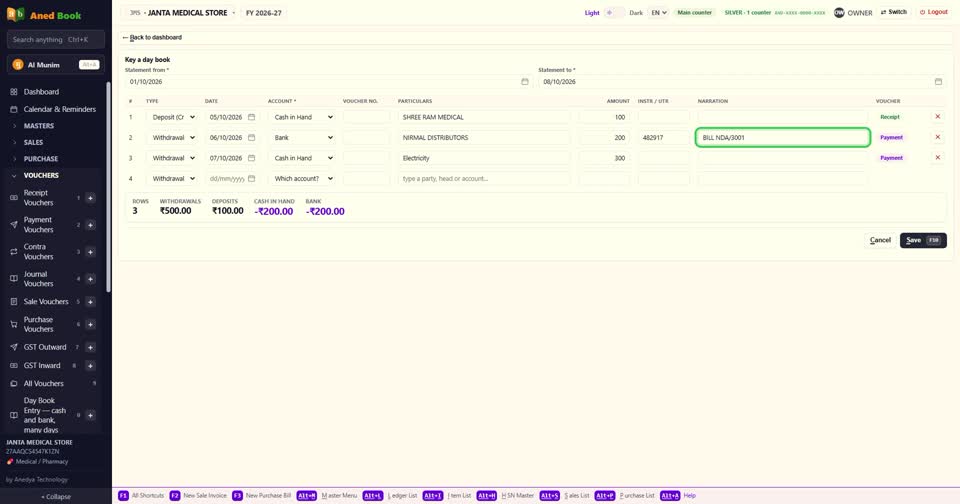Open Dashboard in the sidebar
This screenshot has height=504, width=960.
[41, 92]
